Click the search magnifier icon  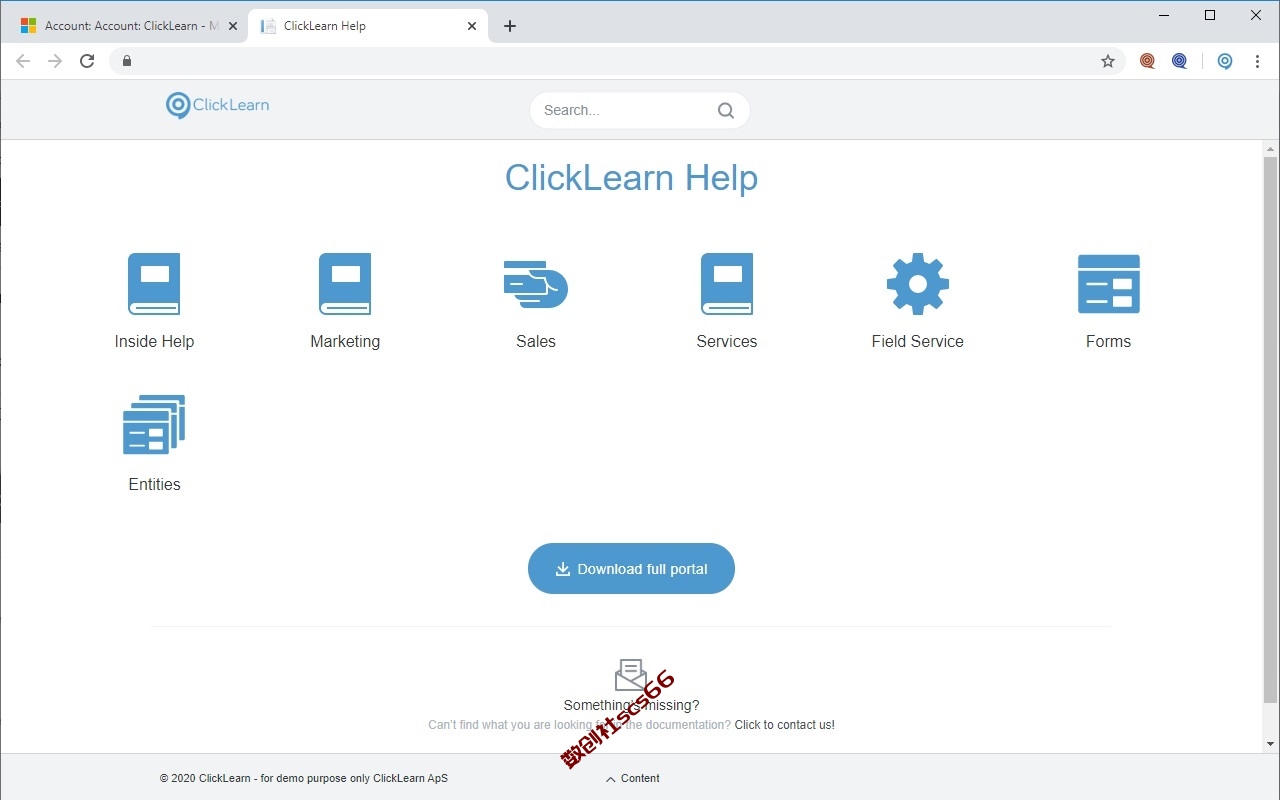click(726, 110)
